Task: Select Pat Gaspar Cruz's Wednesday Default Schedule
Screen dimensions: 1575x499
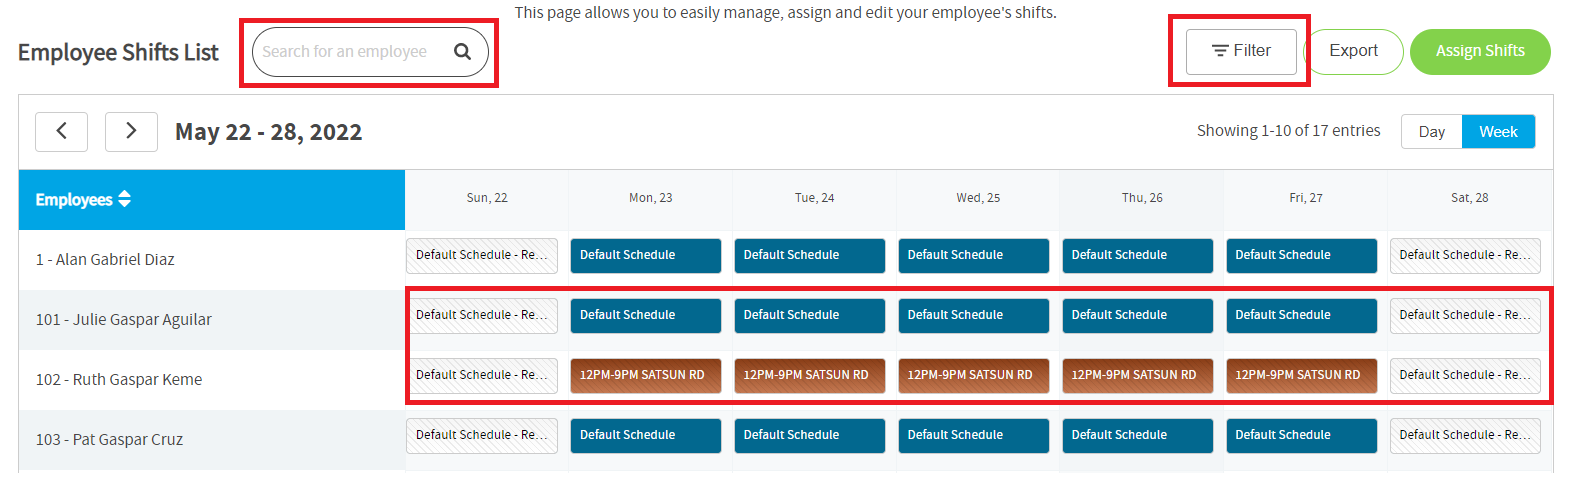Action: [x=974, y=436]
